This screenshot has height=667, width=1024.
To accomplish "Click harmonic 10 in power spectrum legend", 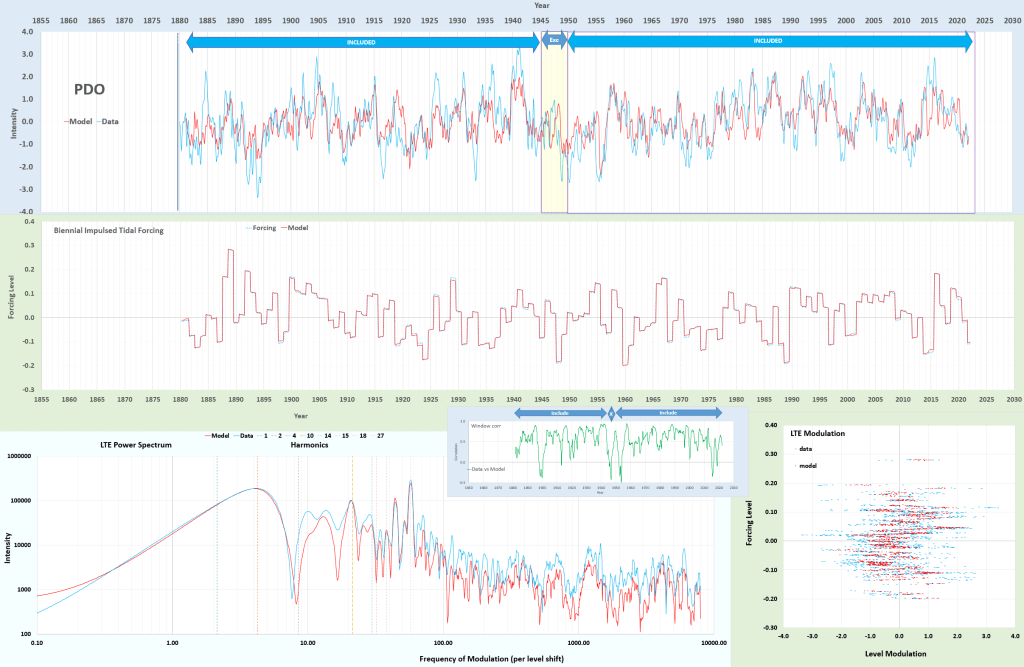I will 310,437.
